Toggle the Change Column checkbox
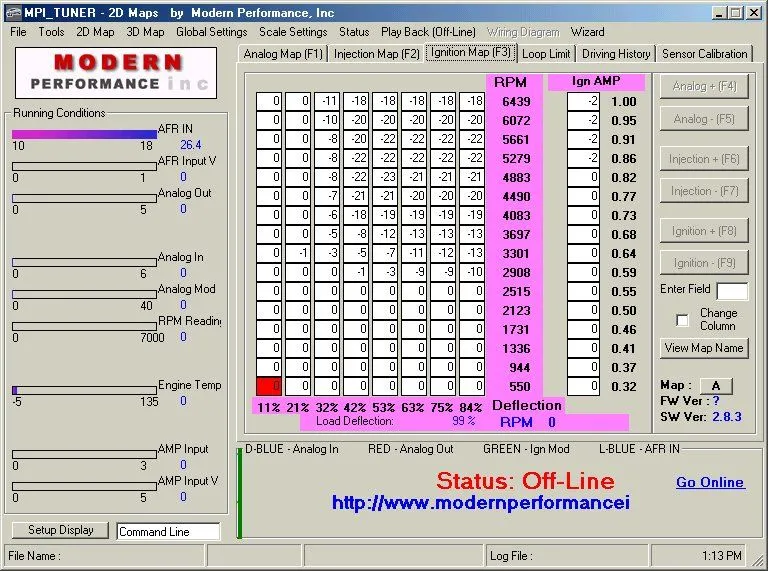 point(683,320)
